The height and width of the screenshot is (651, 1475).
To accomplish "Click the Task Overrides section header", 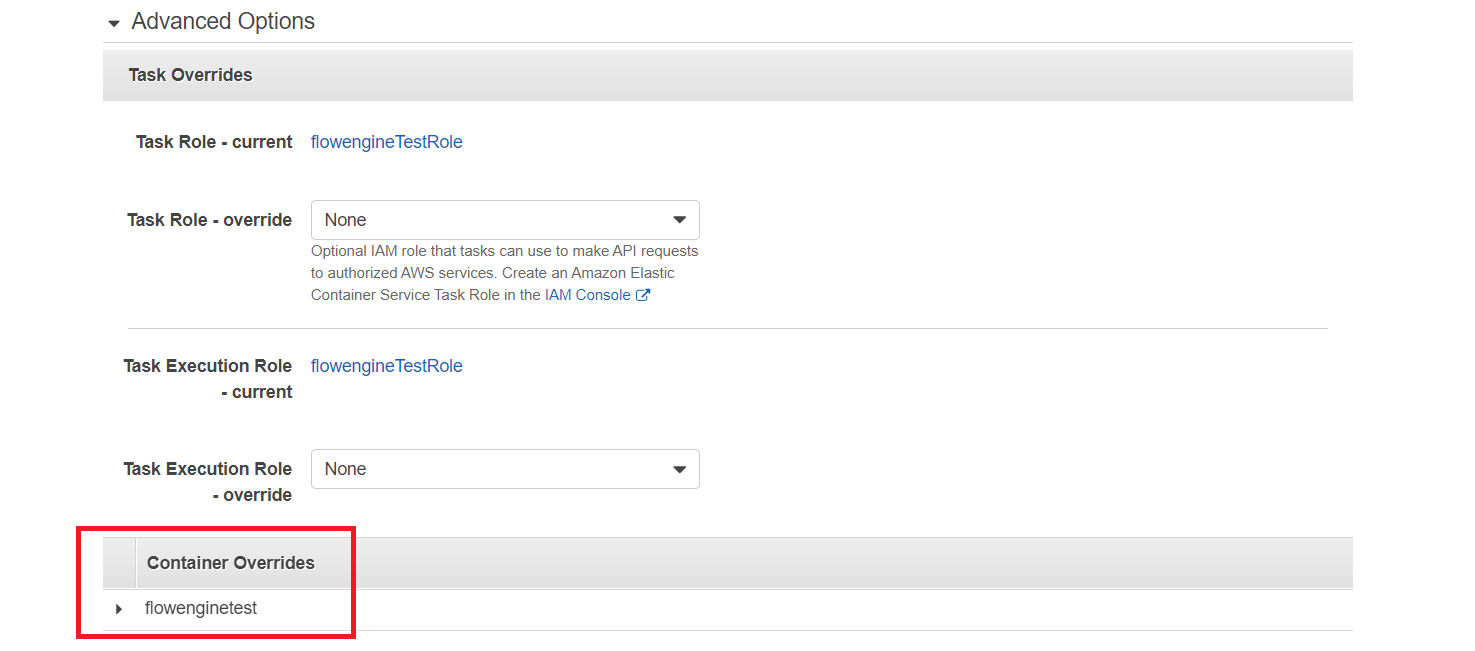I will coord(190,74).
